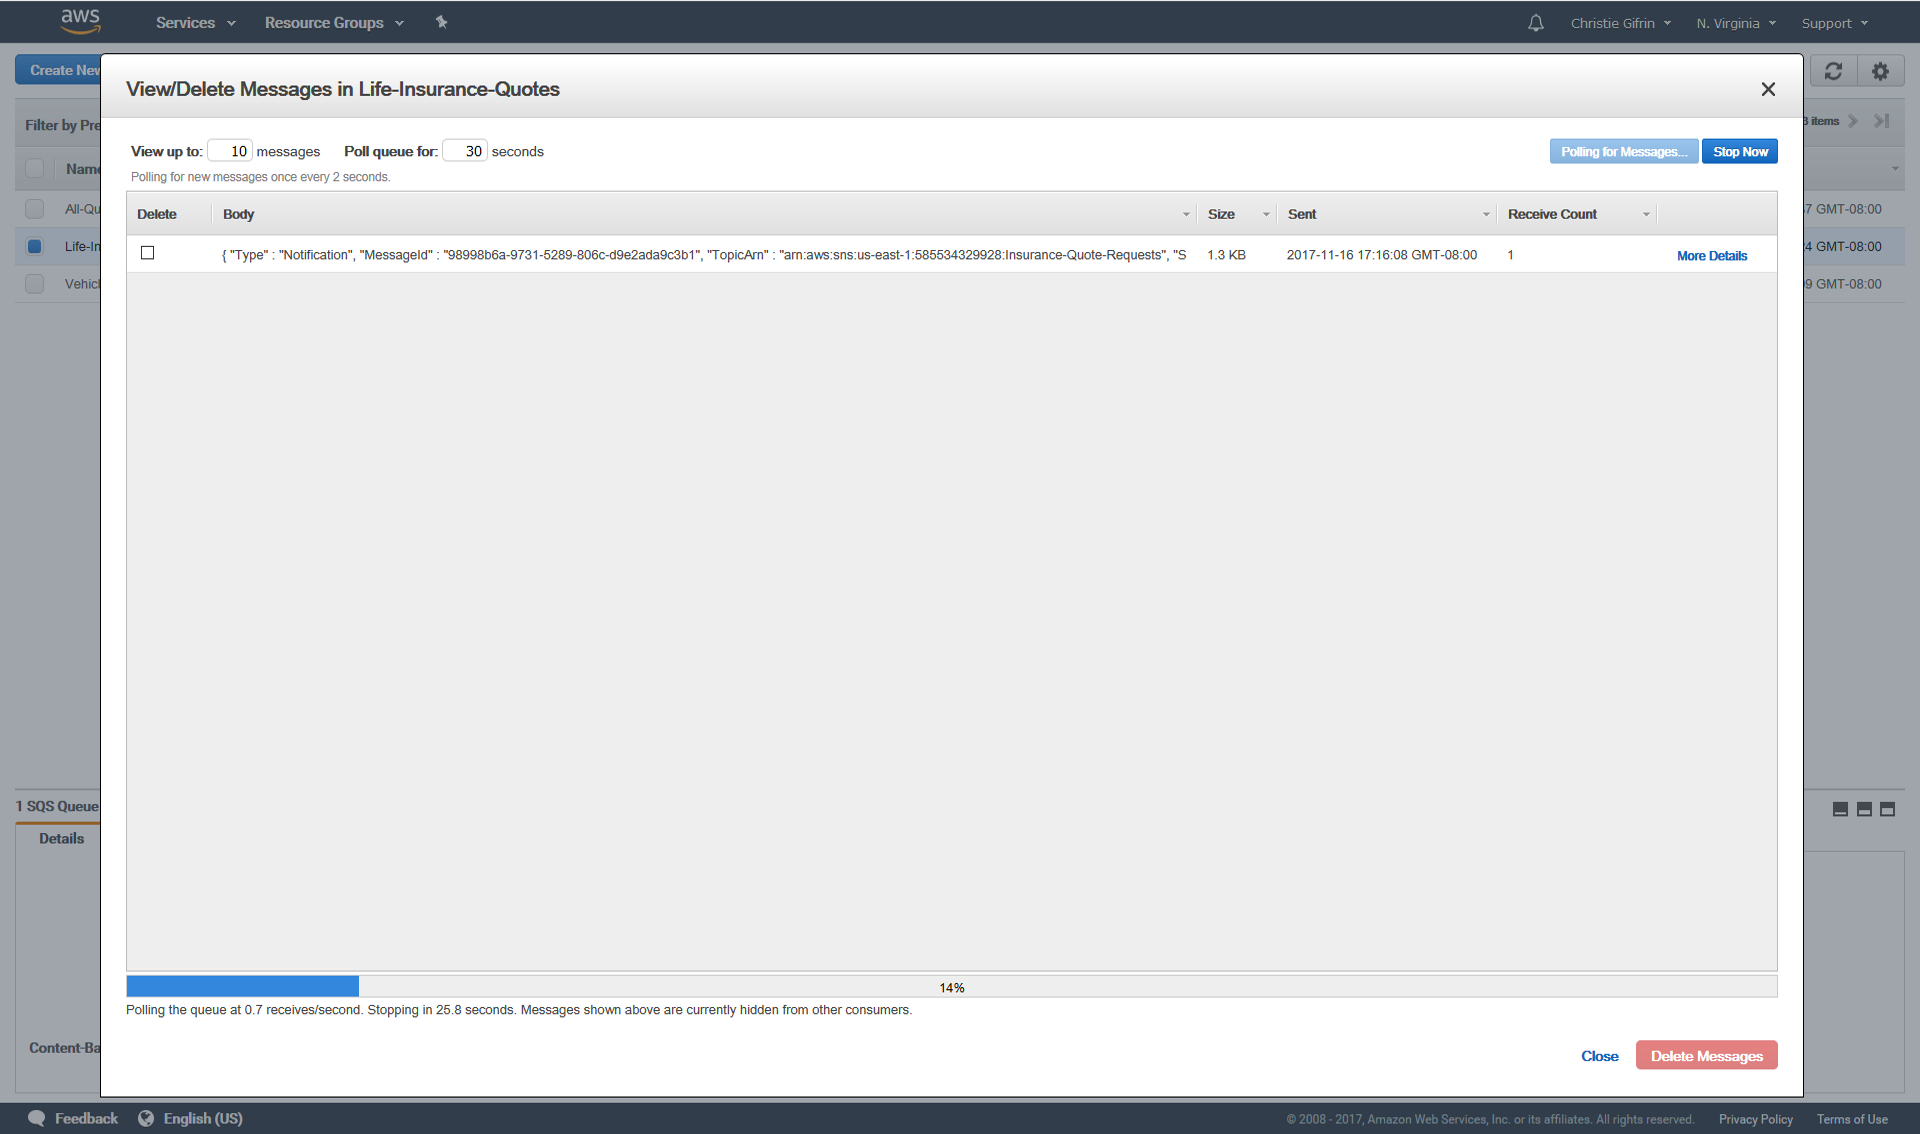Viewport: 1920px width, 1134px height.
Task: Open the More Details link
Action: 1712,256
